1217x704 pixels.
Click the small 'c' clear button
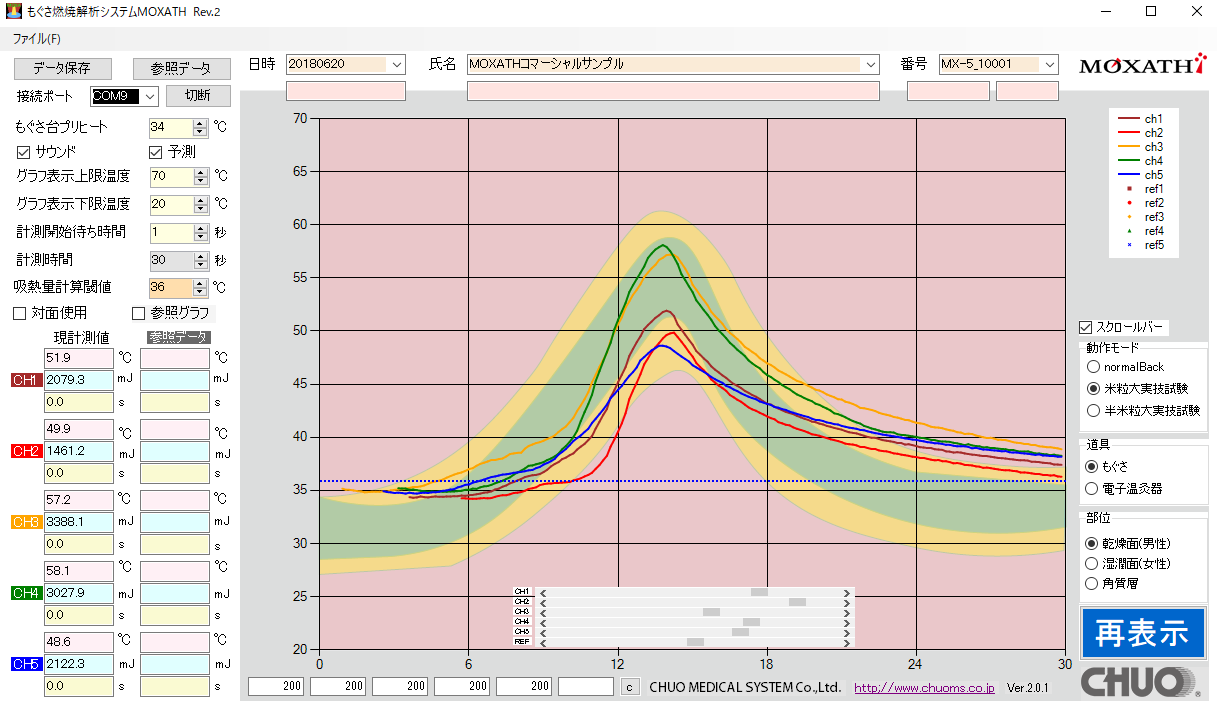tap(629, 687)
